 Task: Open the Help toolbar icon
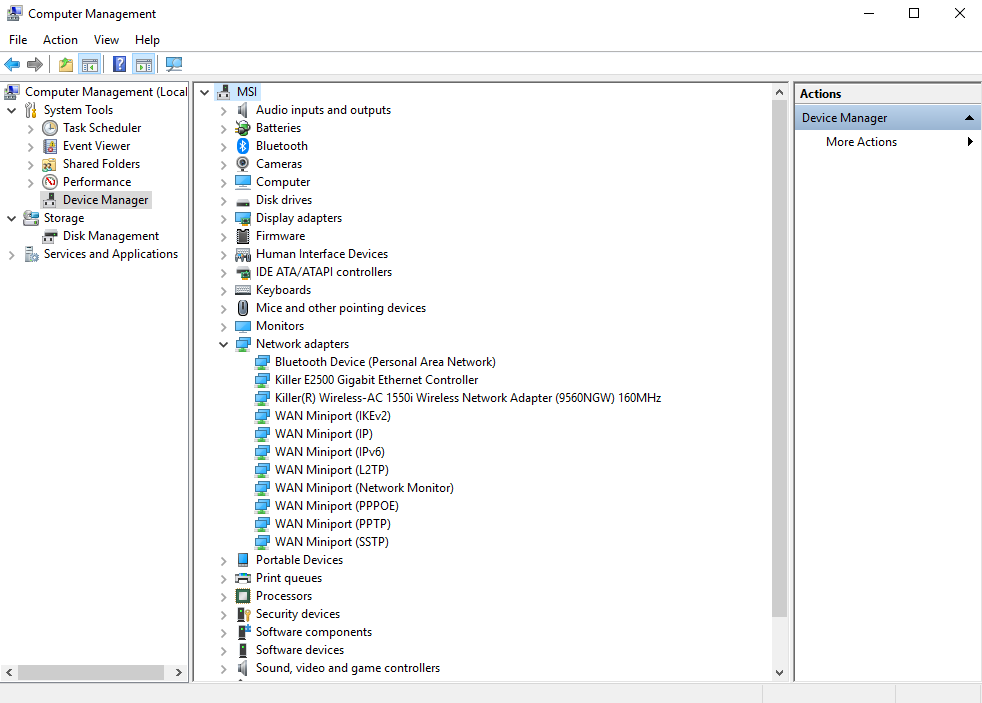point(119,65)
